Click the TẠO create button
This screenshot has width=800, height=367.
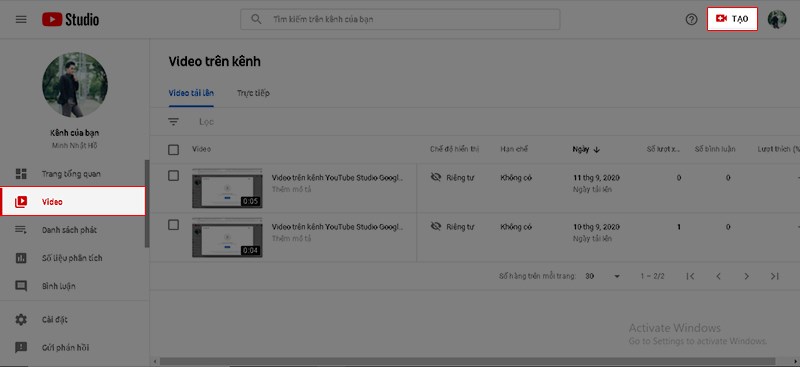tap(732, 19)
